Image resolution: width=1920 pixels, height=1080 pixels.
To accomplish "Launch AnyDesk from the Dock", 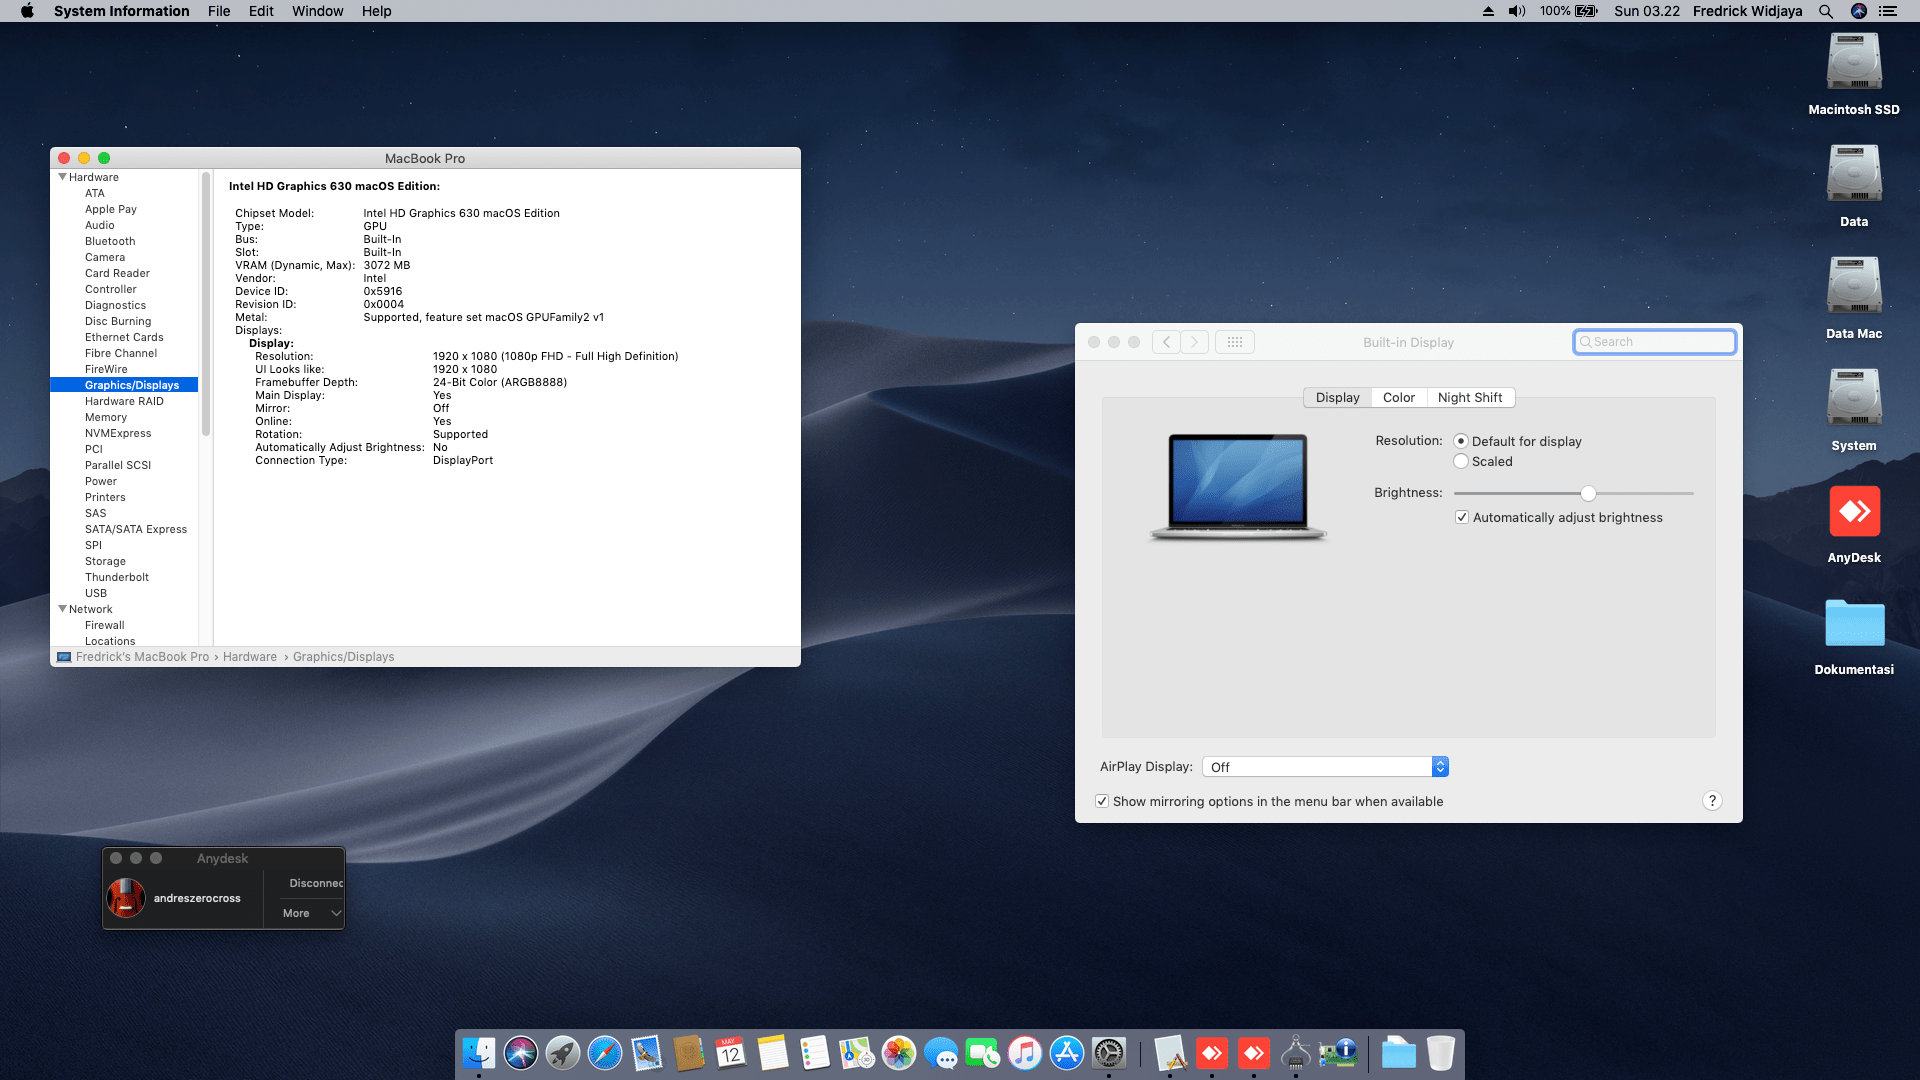I will point(1213,1053).
